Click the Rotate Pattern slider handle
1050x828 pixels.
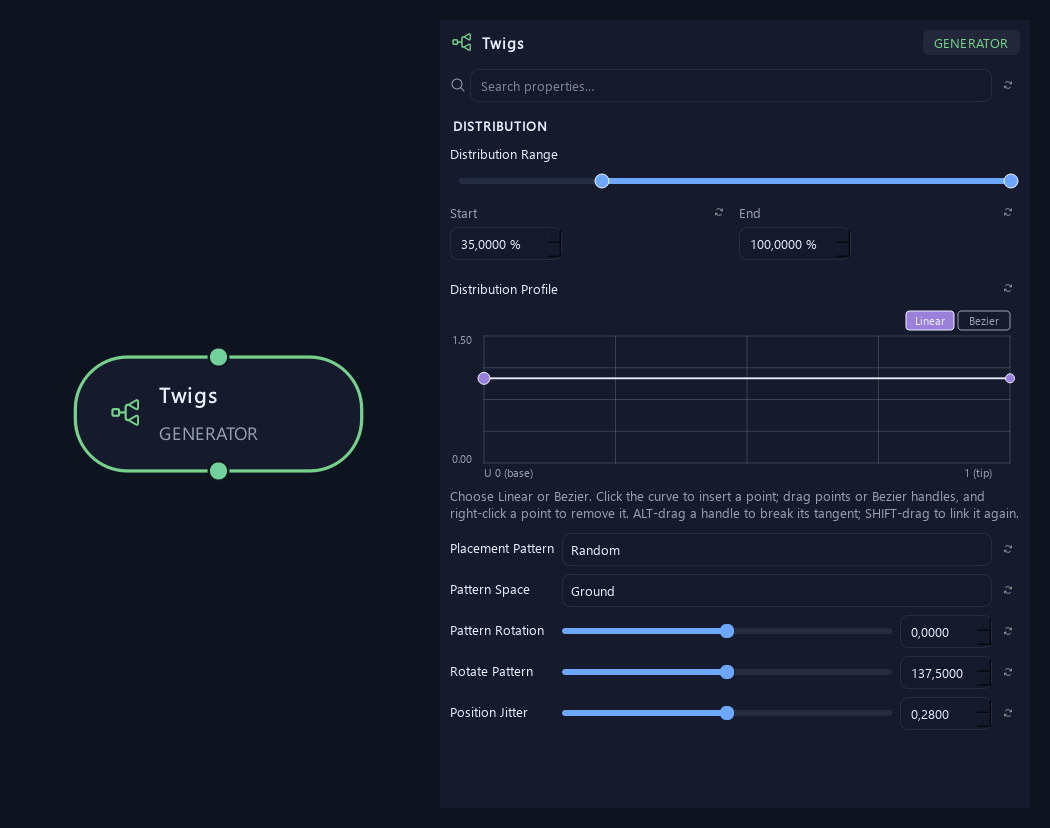[727, 672]
